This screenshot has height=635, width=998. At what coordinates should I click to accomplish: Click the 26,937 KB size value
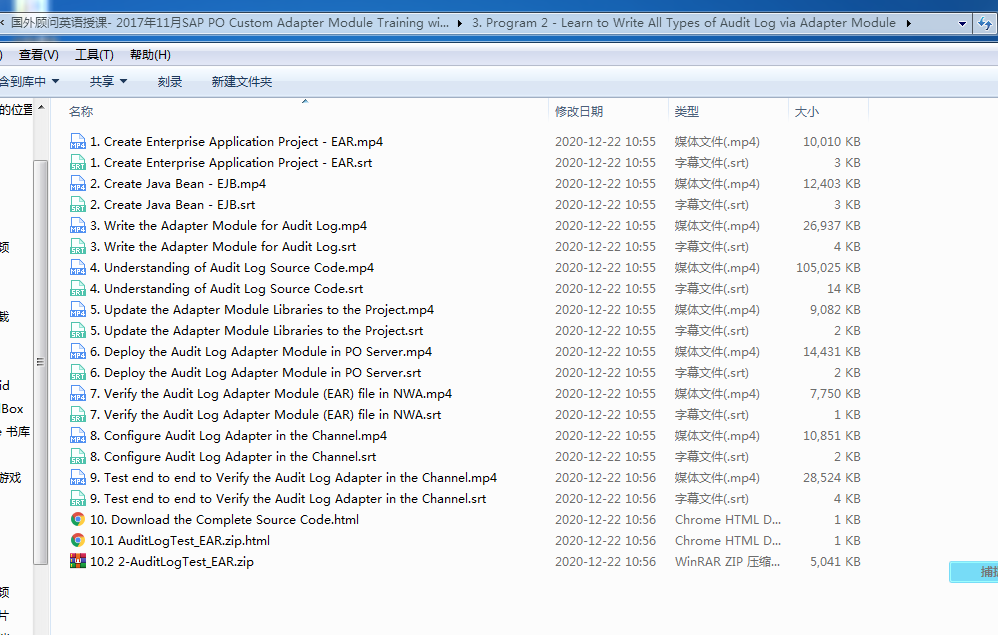point(831,225)
